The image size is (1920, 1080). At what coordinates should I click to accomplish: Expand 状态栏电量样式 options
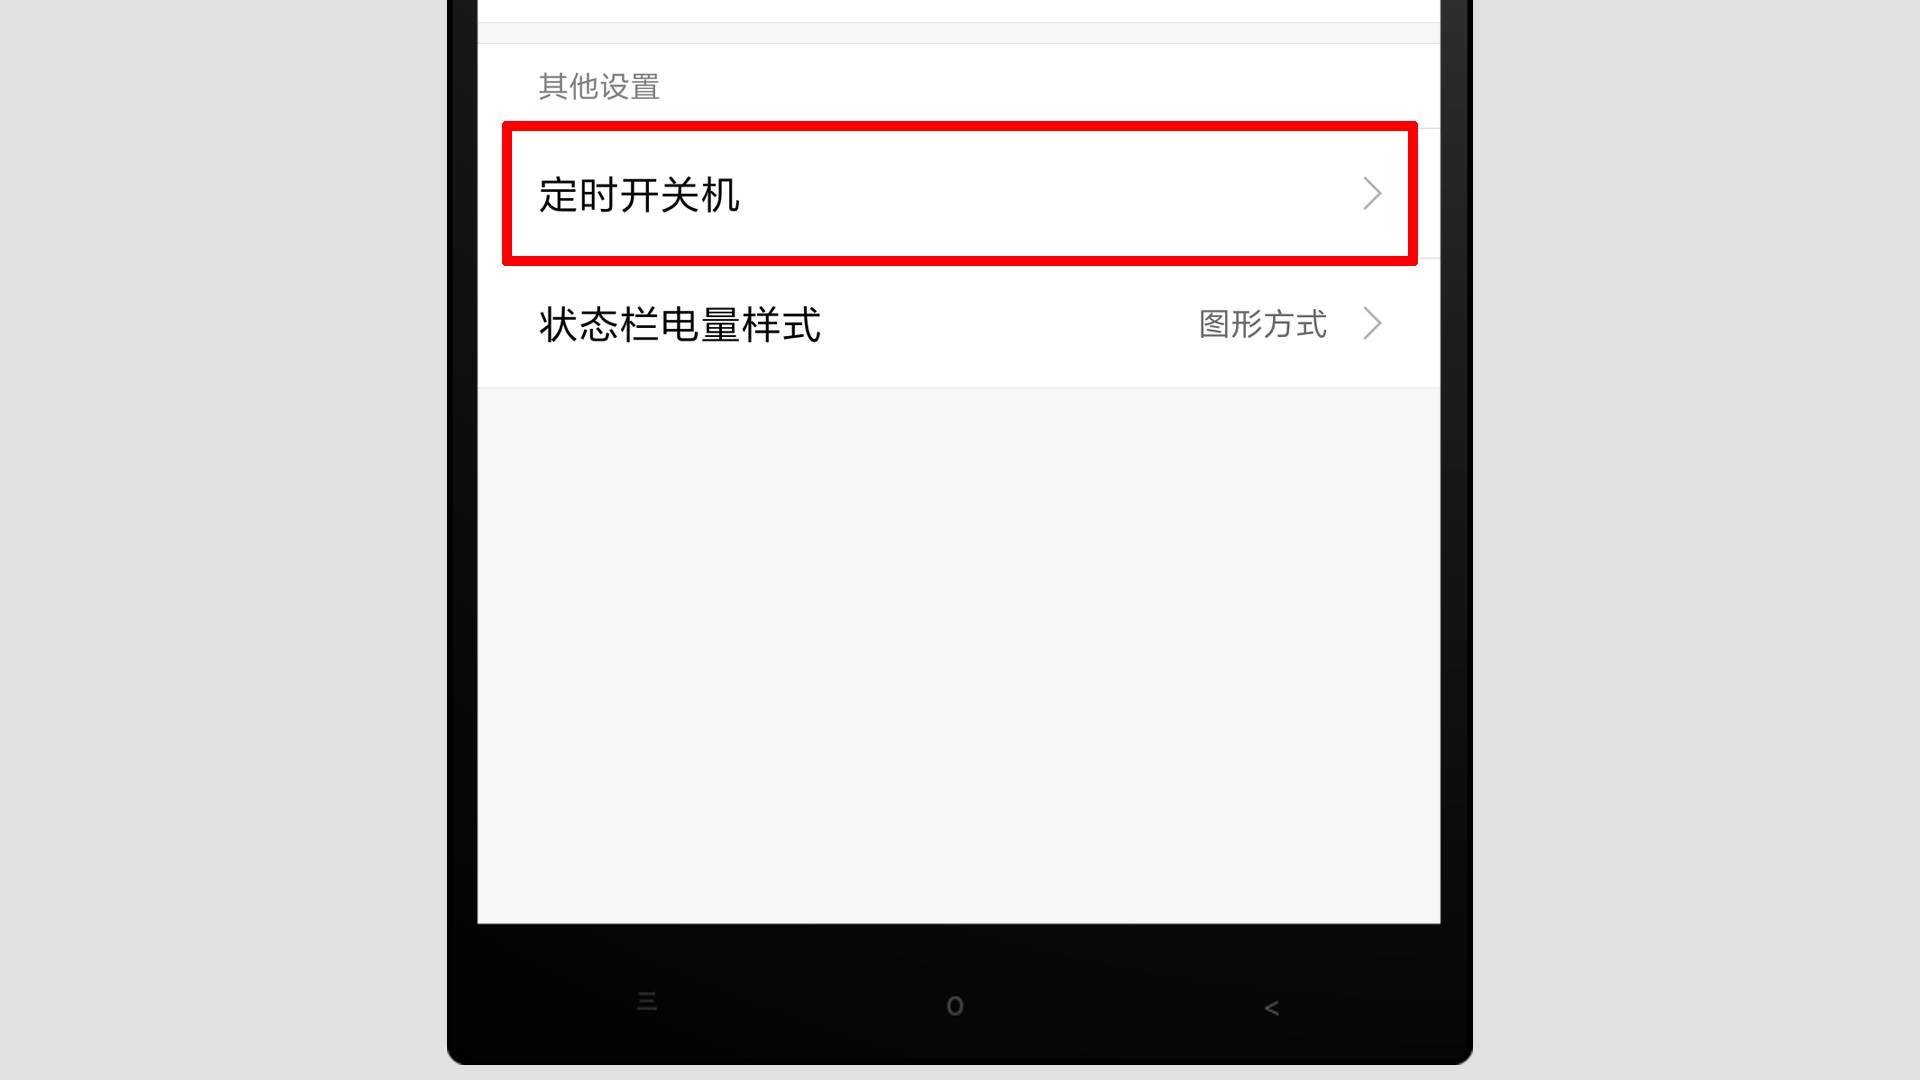click(x=1371, y=323)
